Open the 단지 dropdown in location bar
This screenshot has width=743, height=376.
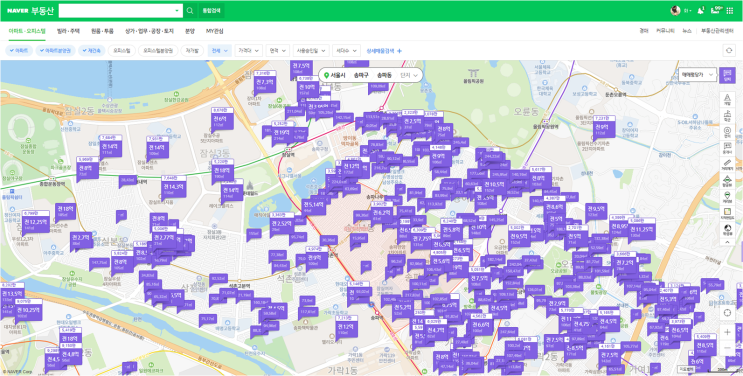(409, 75)
